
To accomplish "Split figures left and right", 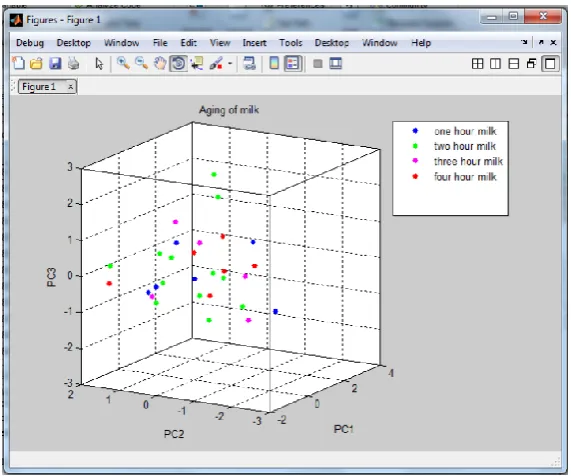I will [495, 64].
